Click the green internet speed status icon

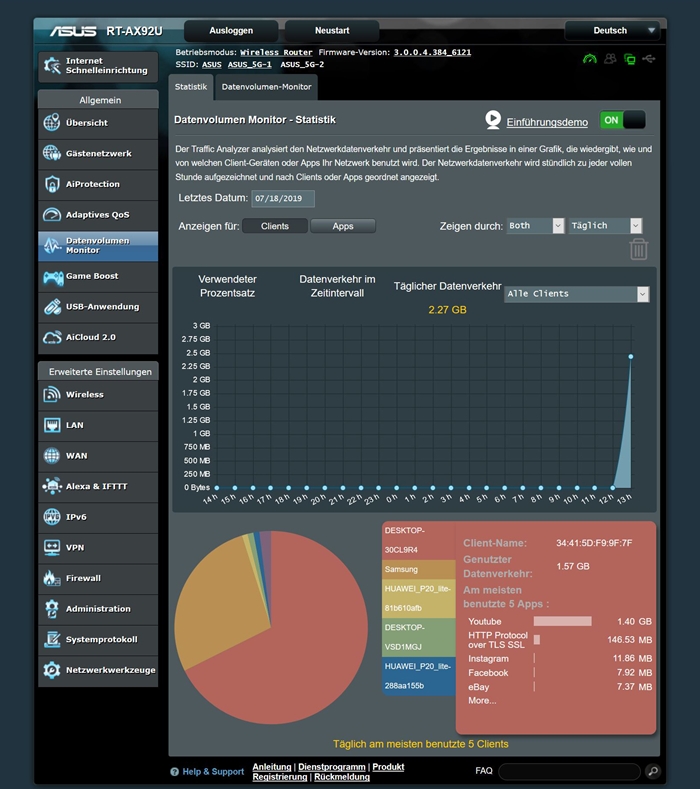pos(589,59)
